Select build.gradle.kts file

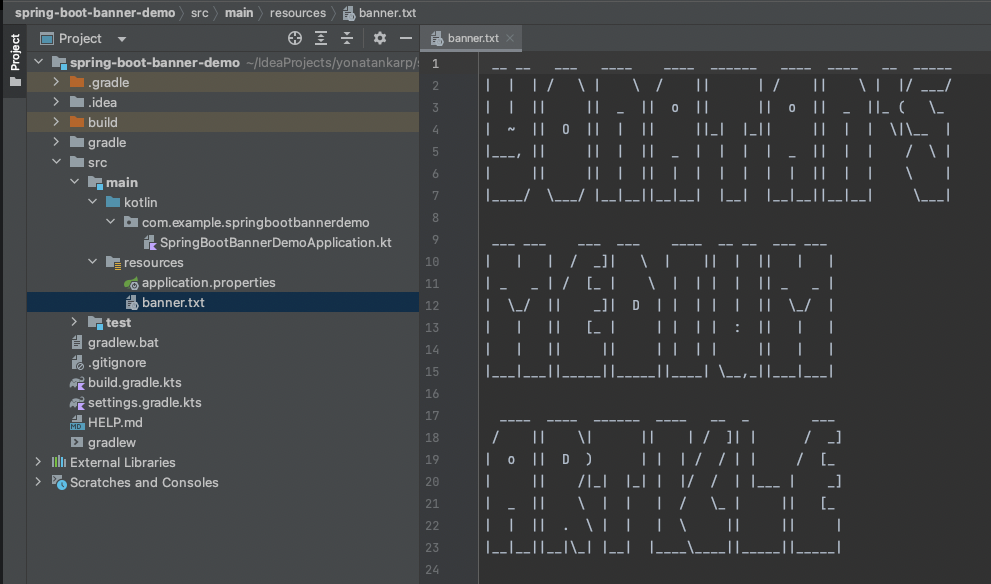tap(134, 382)
